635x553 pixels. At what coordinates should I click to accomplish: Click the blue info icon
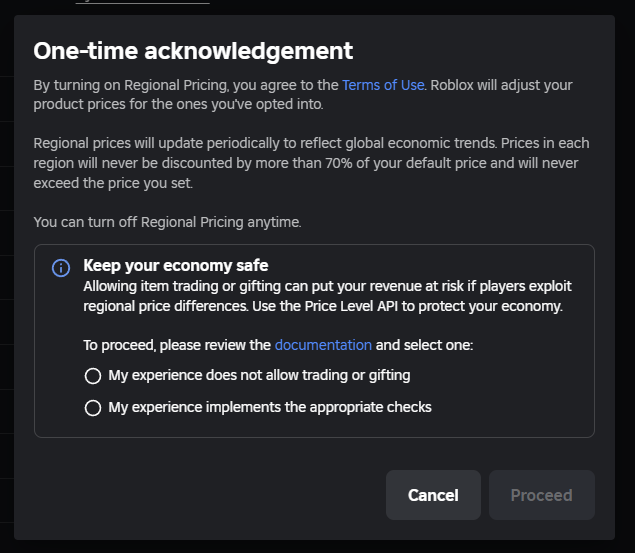click(x=61, y=268)
